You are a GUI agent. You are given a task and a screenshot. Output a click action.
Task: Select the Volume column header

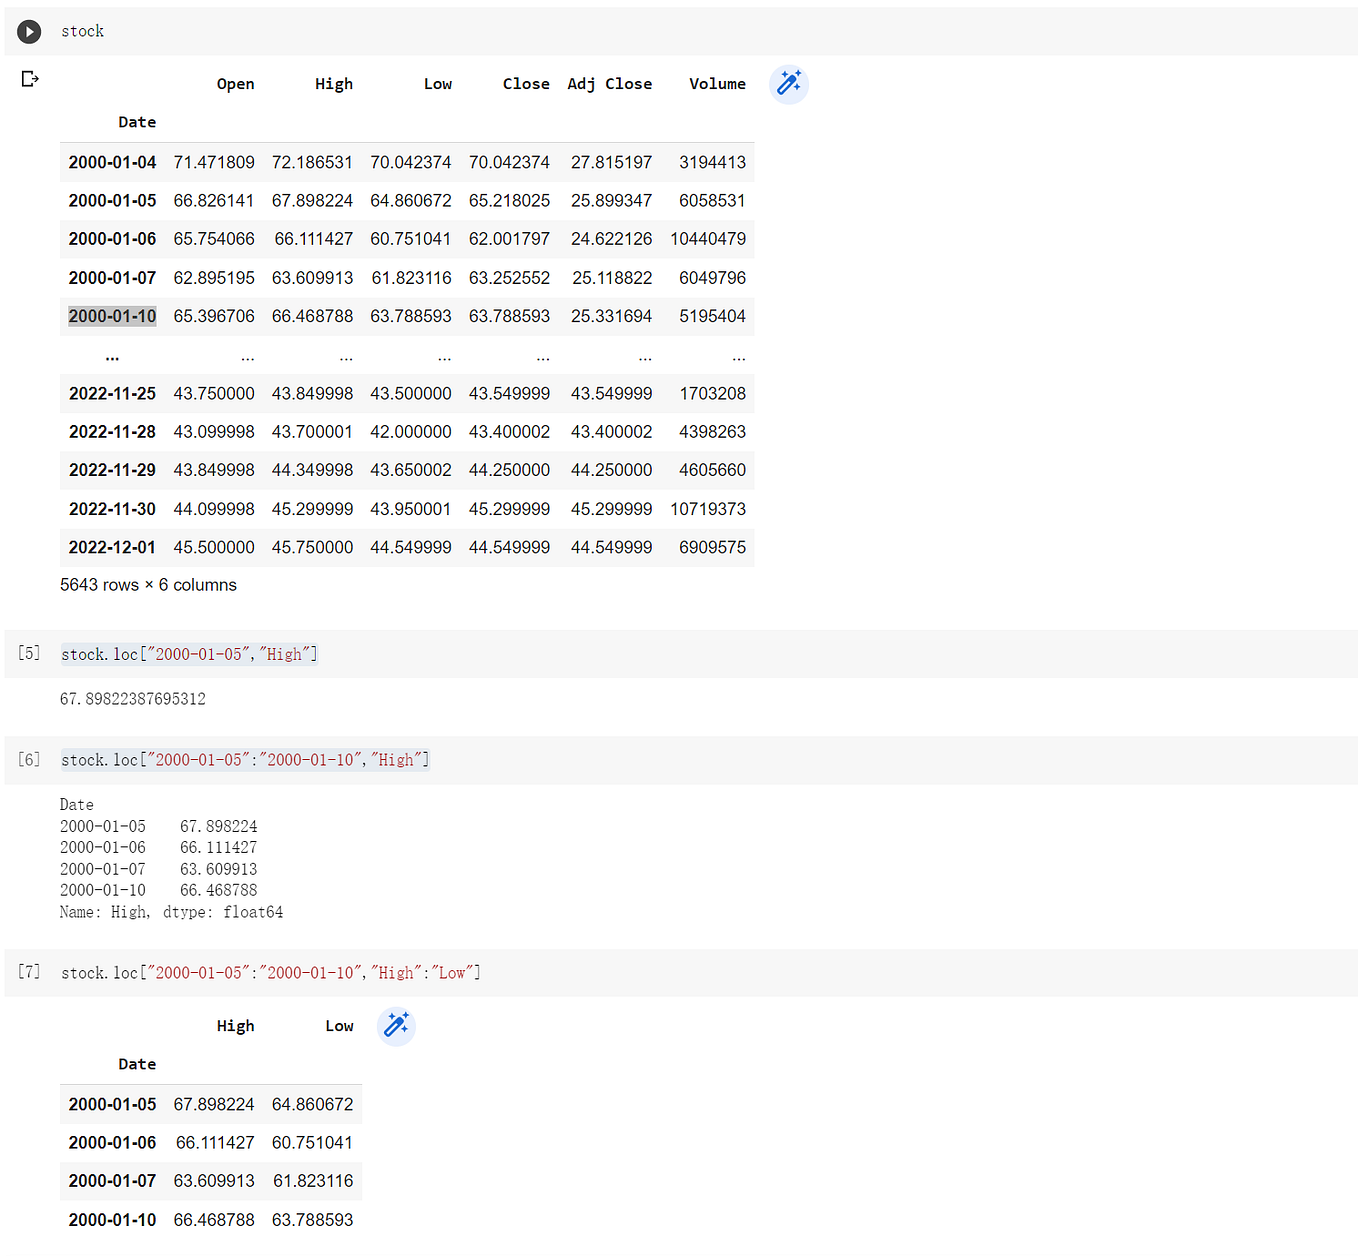click(717, 84)
